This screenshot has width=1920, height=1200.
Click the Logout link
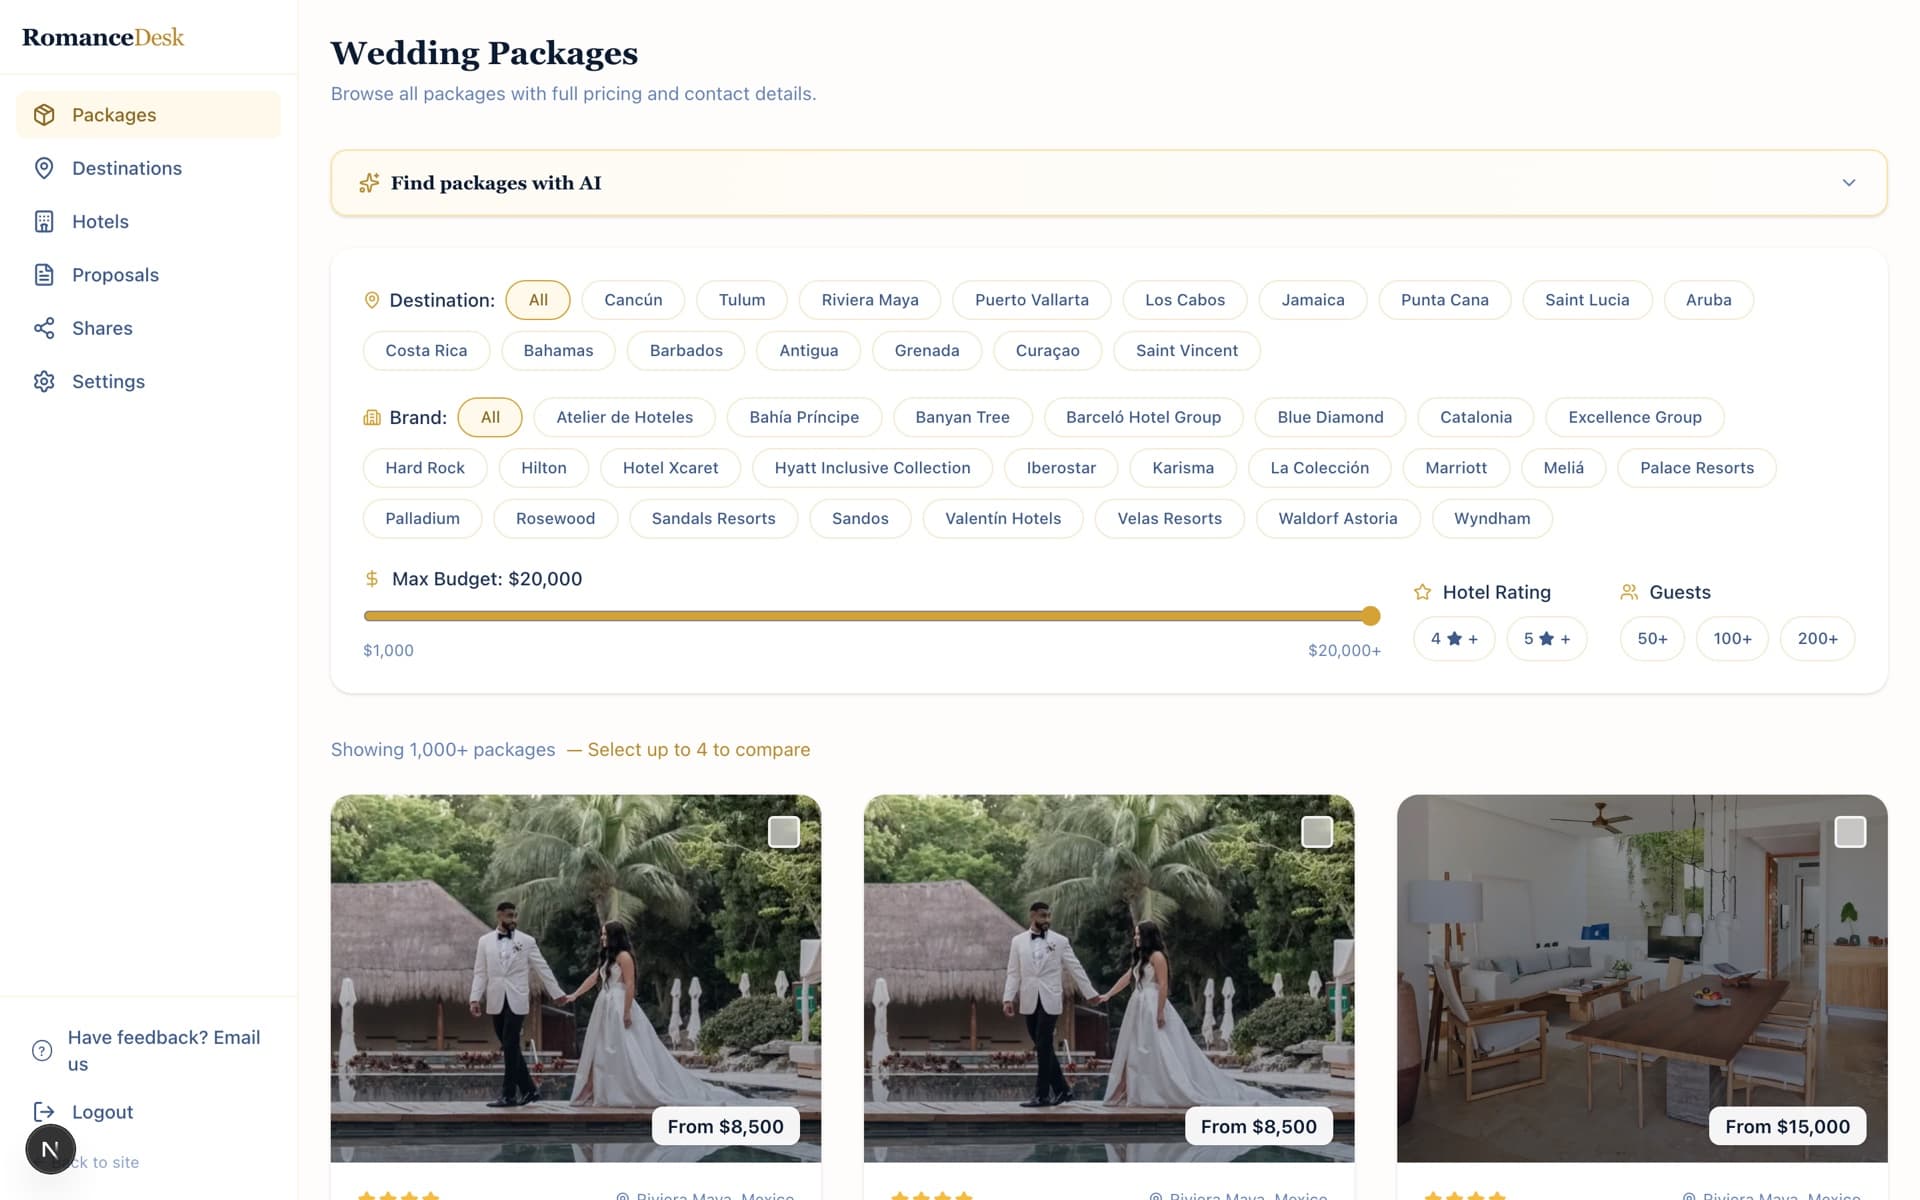tap(102, 1112)
